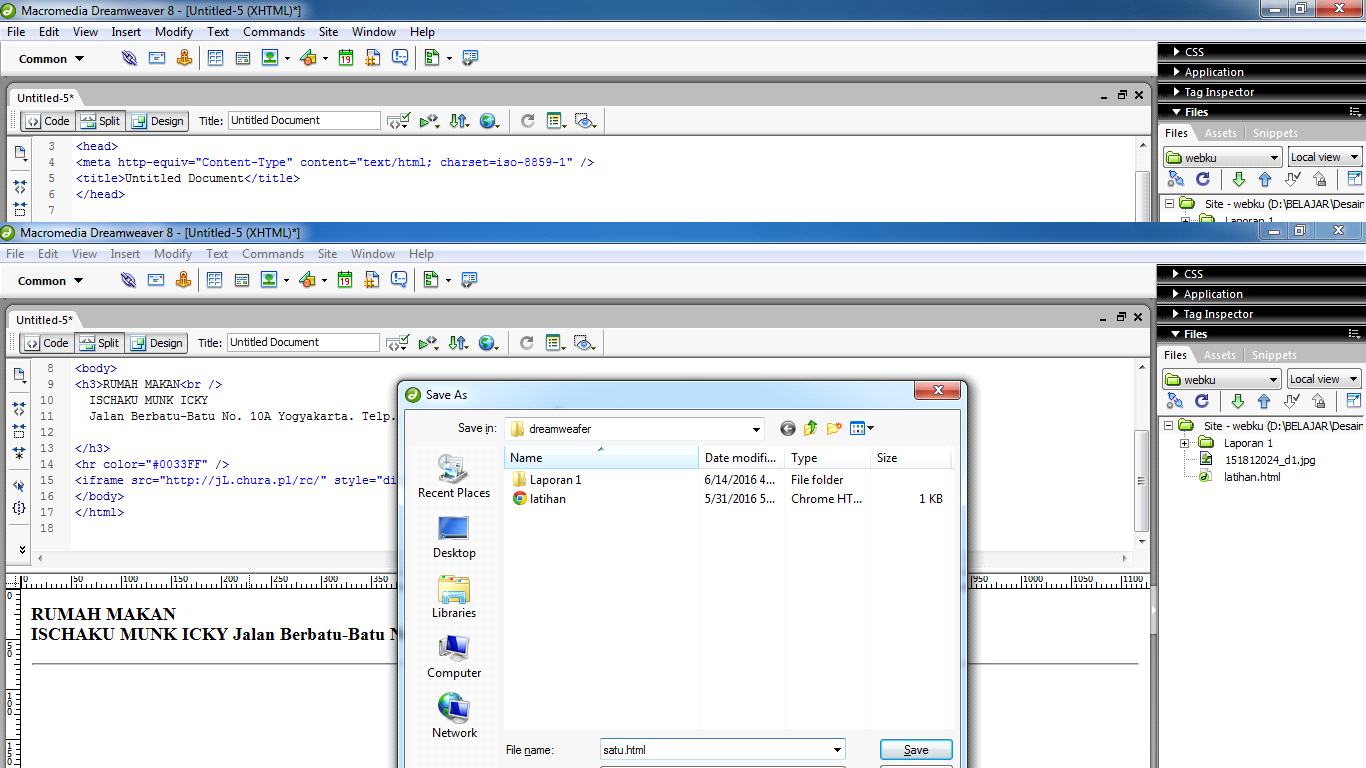1366x768 pixels.
Task: Go up one level in Save As dialog
Action: point(810,428)
